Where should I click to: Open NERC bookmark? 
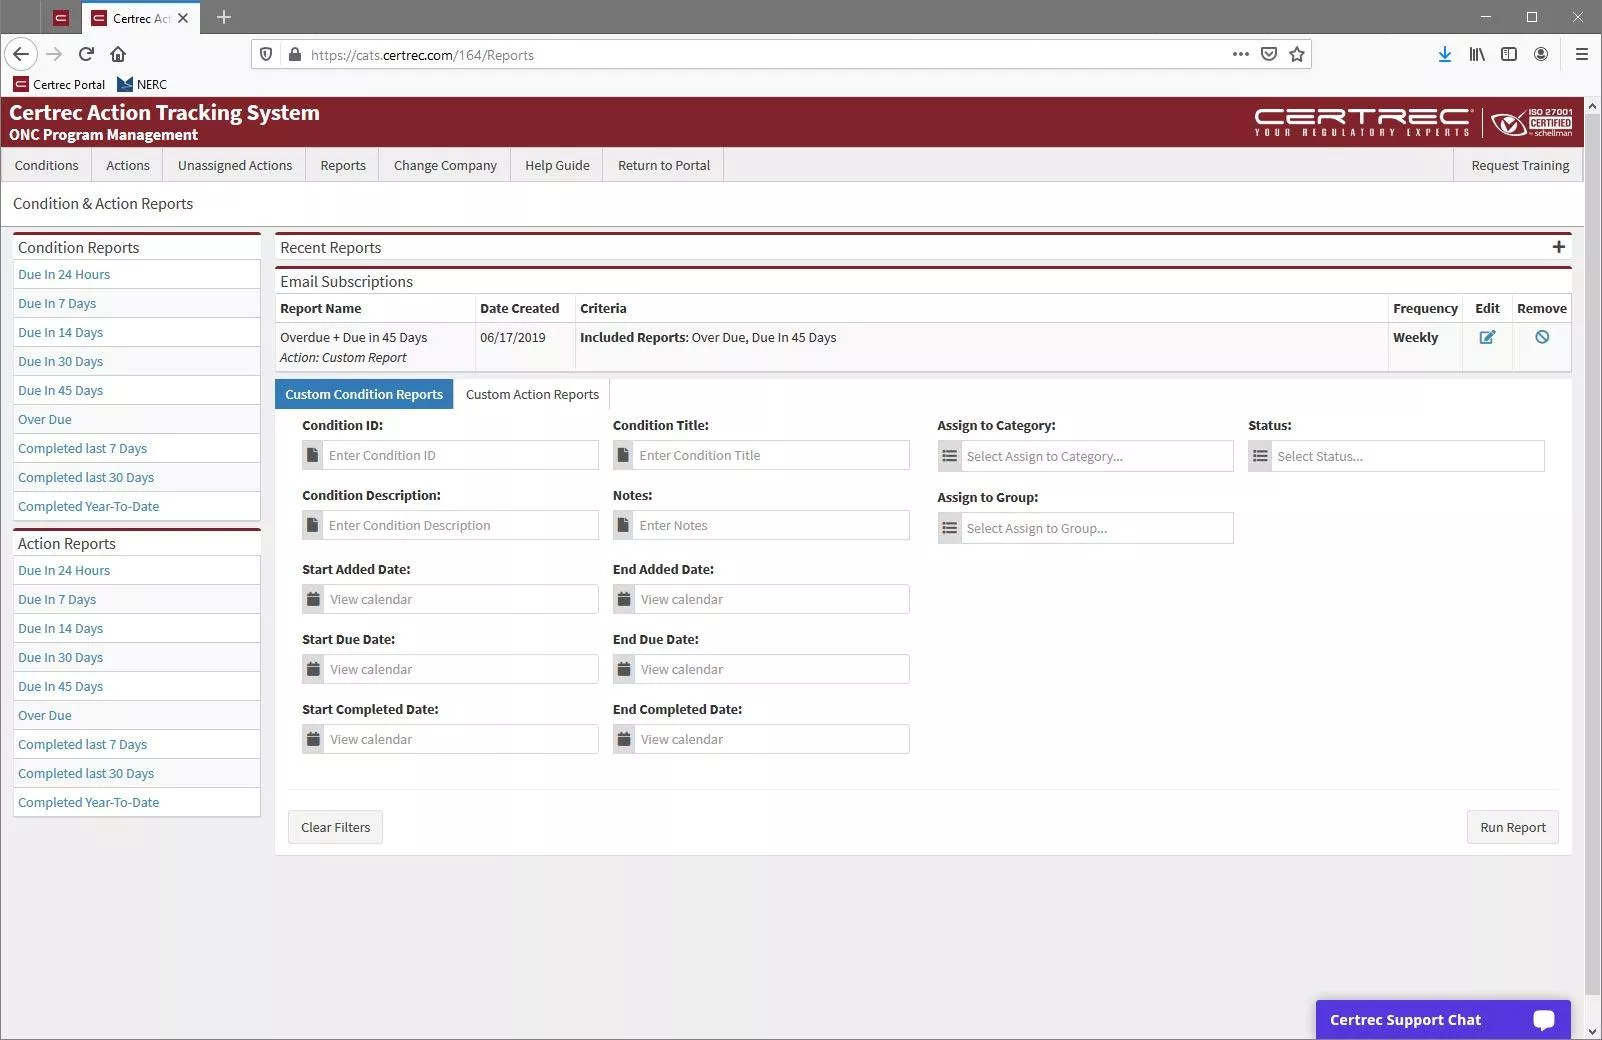142,84
